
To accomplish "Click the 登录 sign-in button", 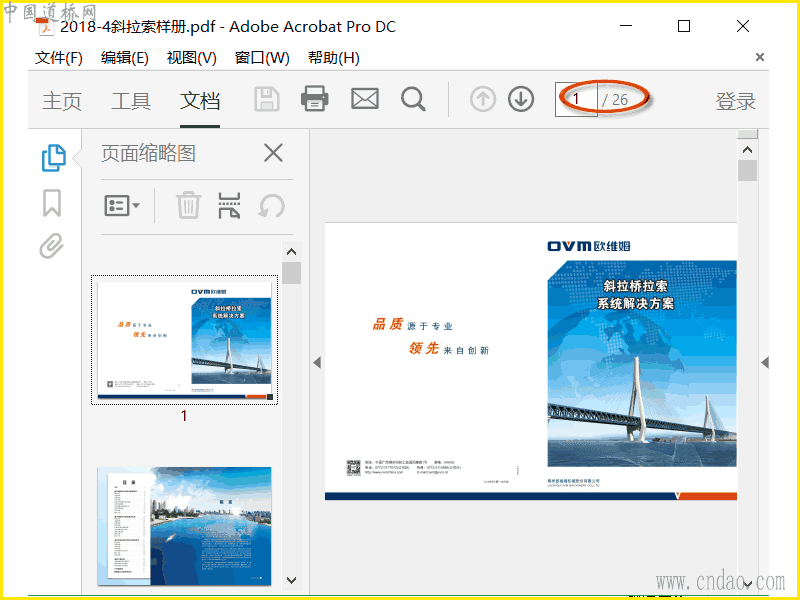I will 735,101.
